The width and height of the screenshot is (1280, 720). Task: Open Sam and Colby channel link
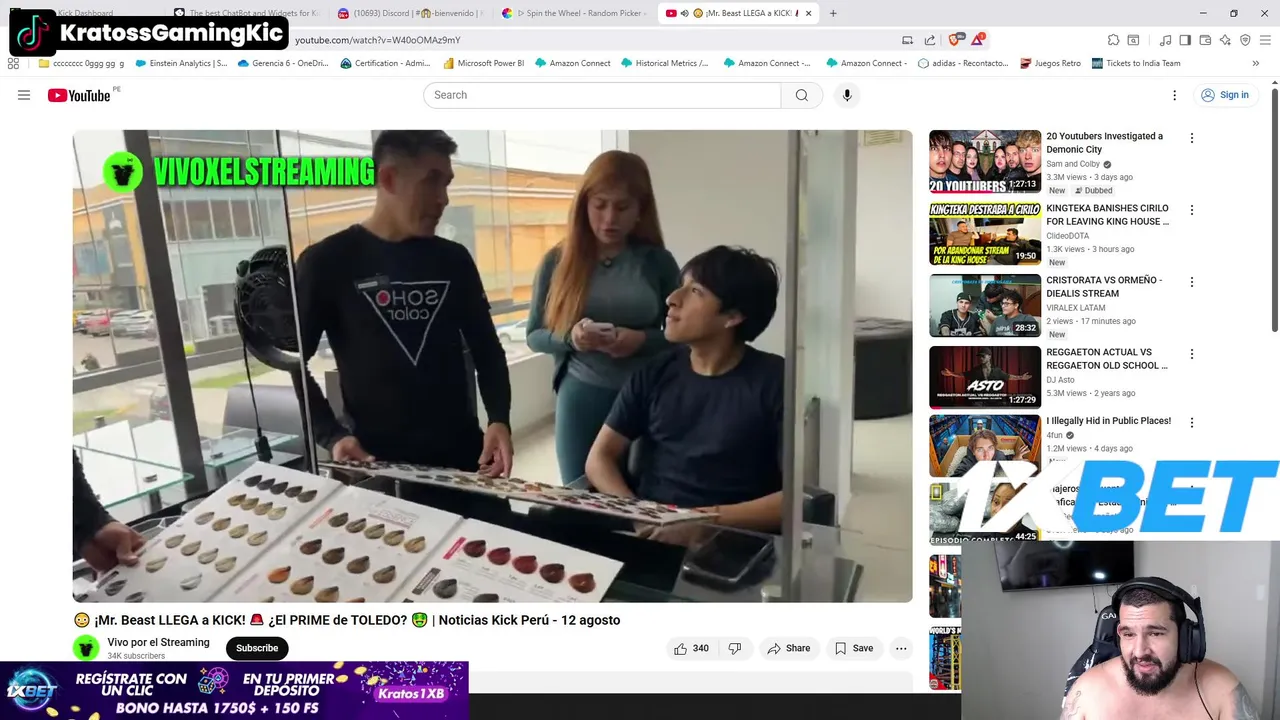(x=1073, y=164)
